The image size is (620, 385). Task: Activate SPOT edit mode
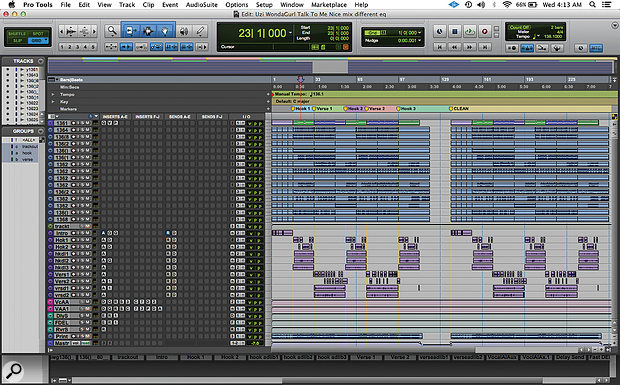[38, 34]
